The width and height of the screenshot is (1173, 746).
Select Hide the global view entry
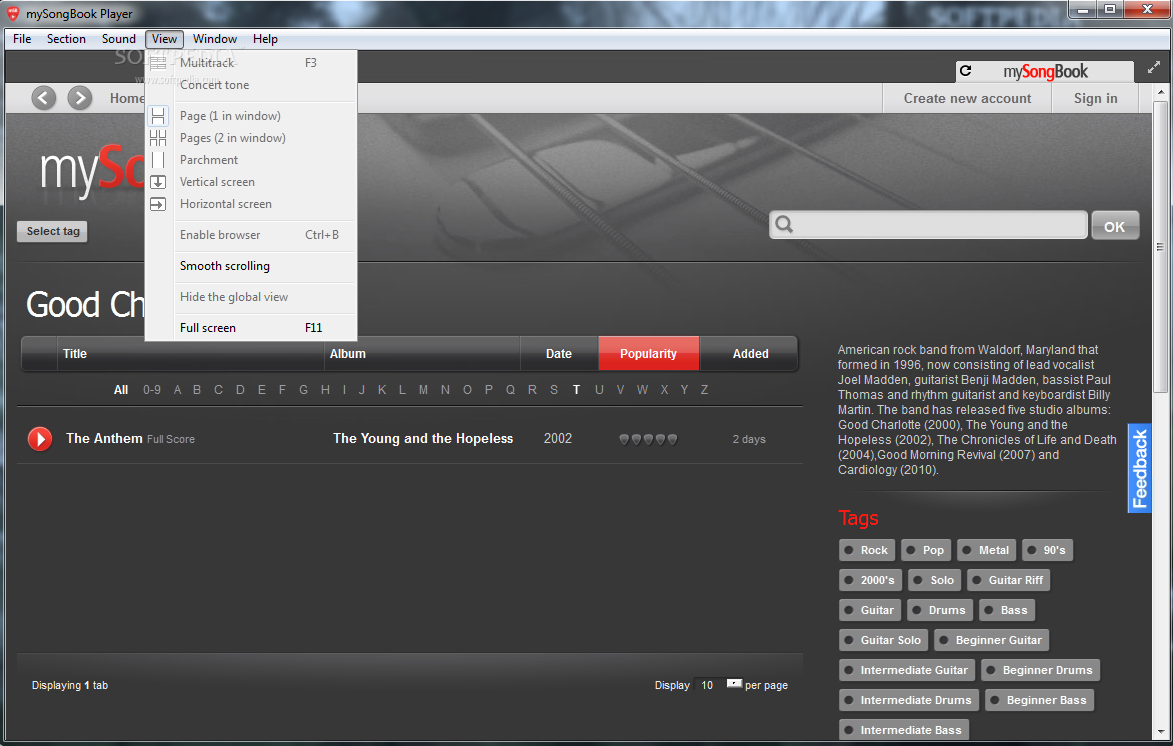251,297
